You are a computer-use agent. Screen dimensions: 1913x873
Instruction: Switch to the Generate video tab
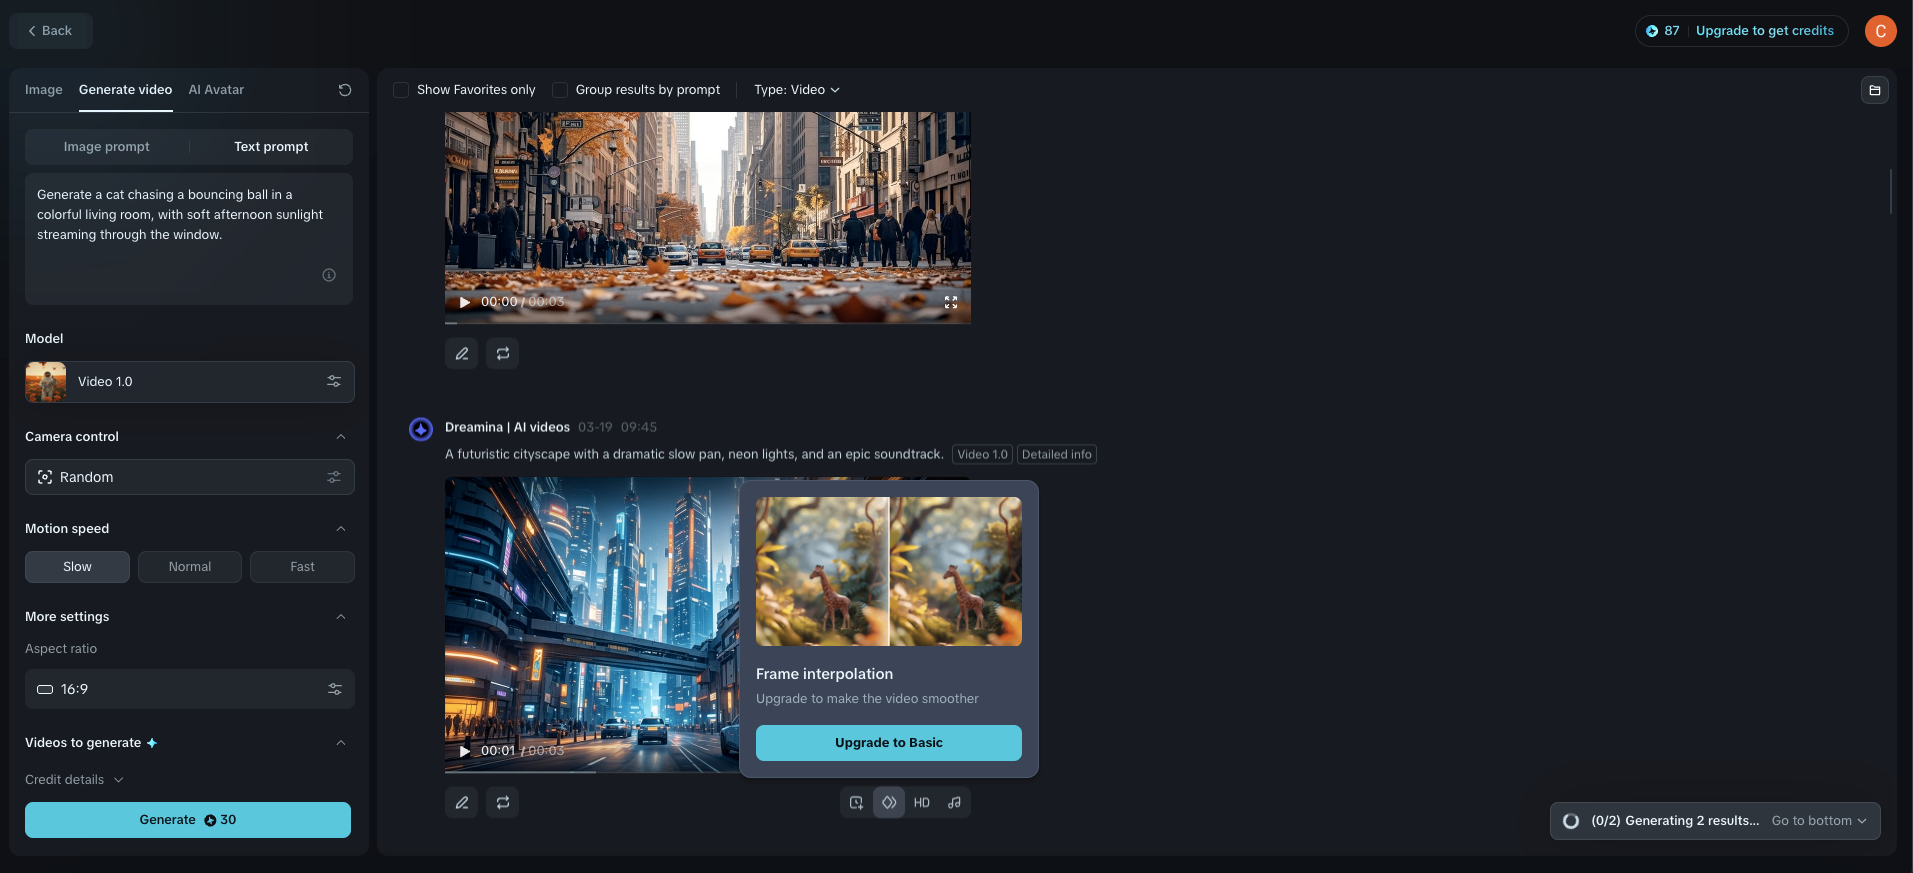click(x=126, y=90)
